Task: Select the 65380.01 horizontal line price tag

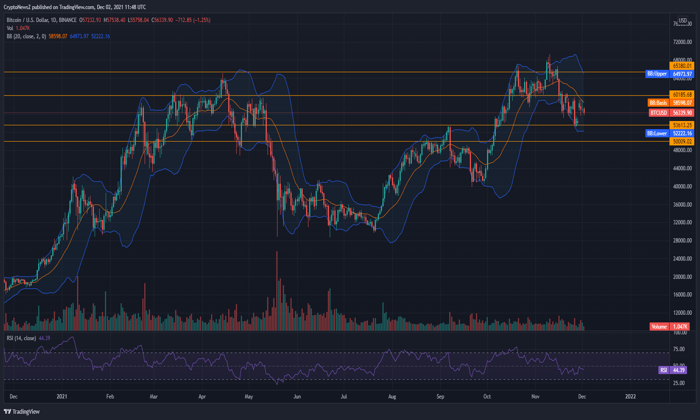Action: pos(682,66)
